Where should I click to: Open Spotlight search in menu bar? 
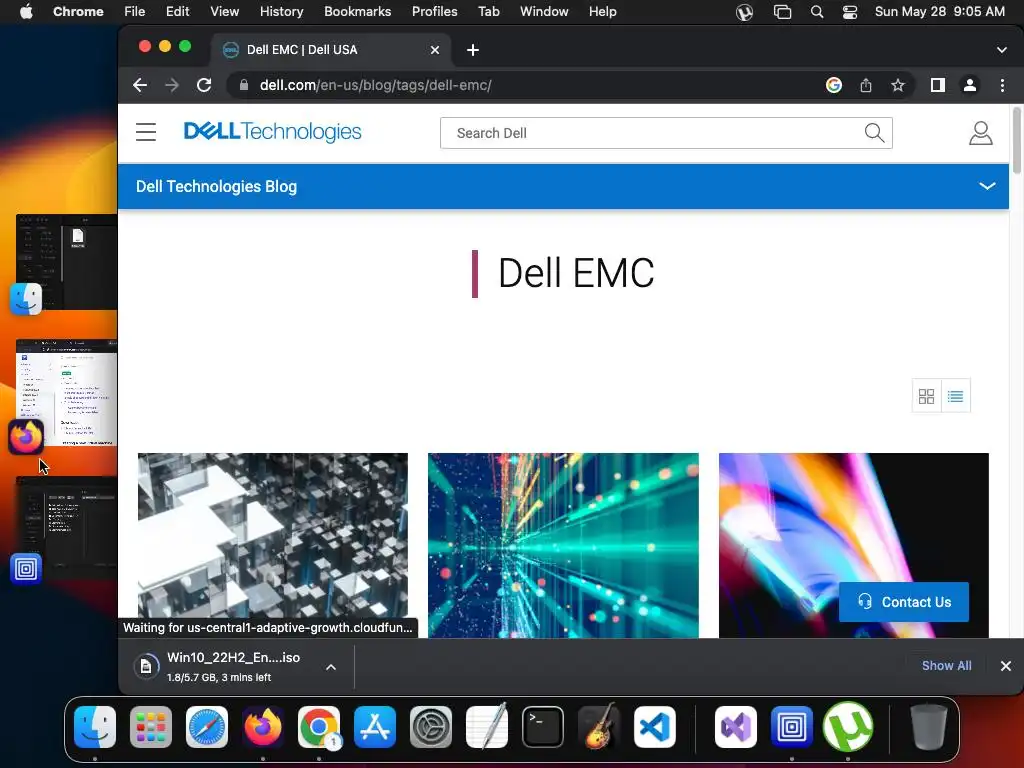[x=816, y=11]
